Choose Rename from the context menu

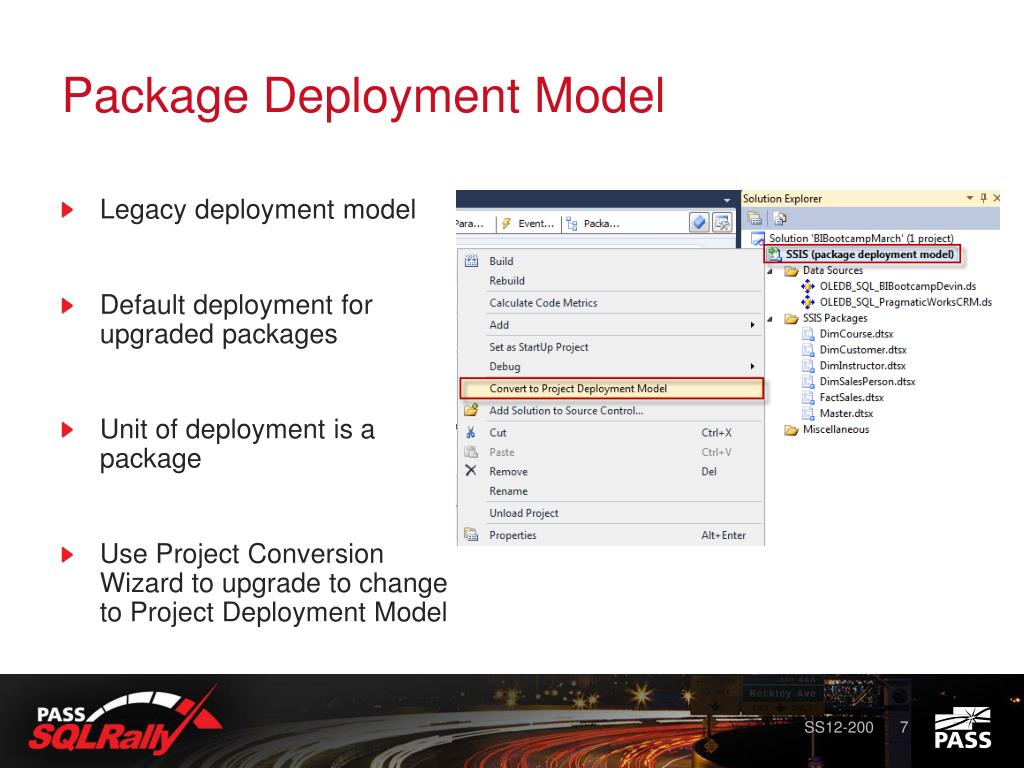pos(611,490)
